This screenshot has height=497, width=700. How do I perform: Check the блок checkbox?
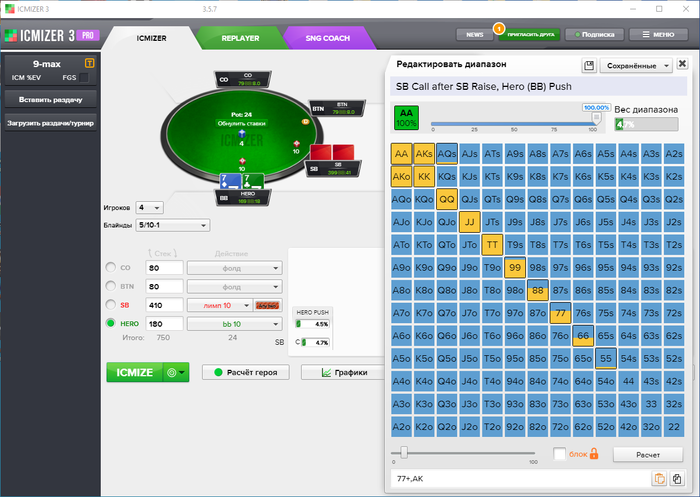(x=559, y=454)
